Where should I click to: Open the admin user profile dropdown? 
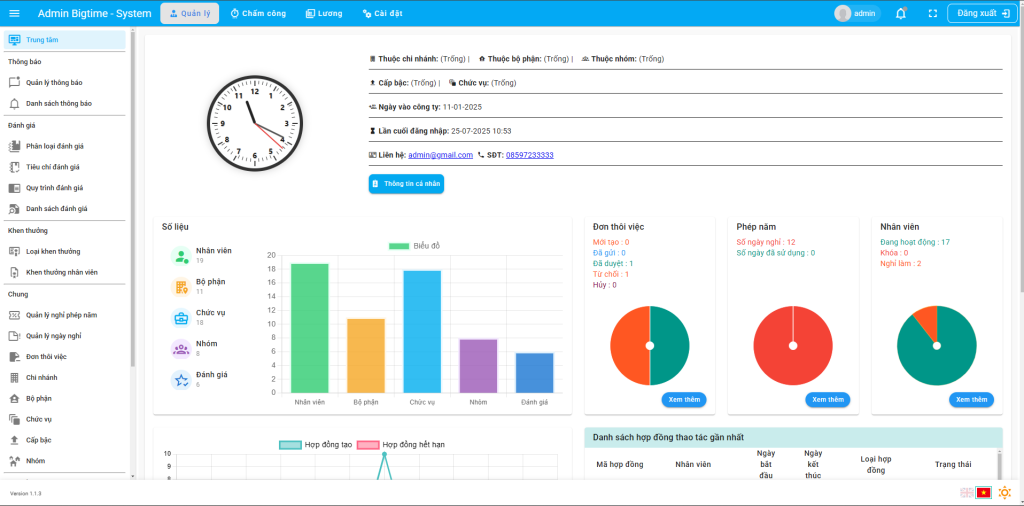857,13
